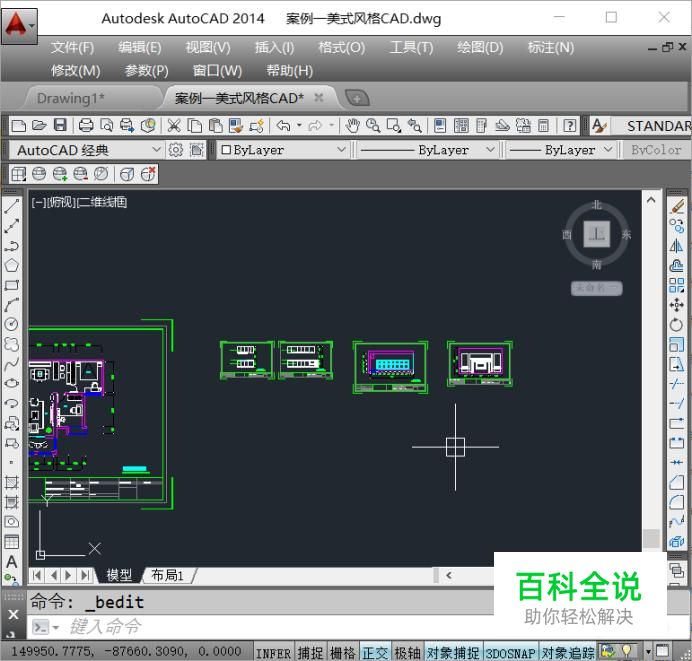The width and height of the screenshot is (692, 661).
Task: Click the ViewCube 上 top face
Action: (x=597, y=234)
